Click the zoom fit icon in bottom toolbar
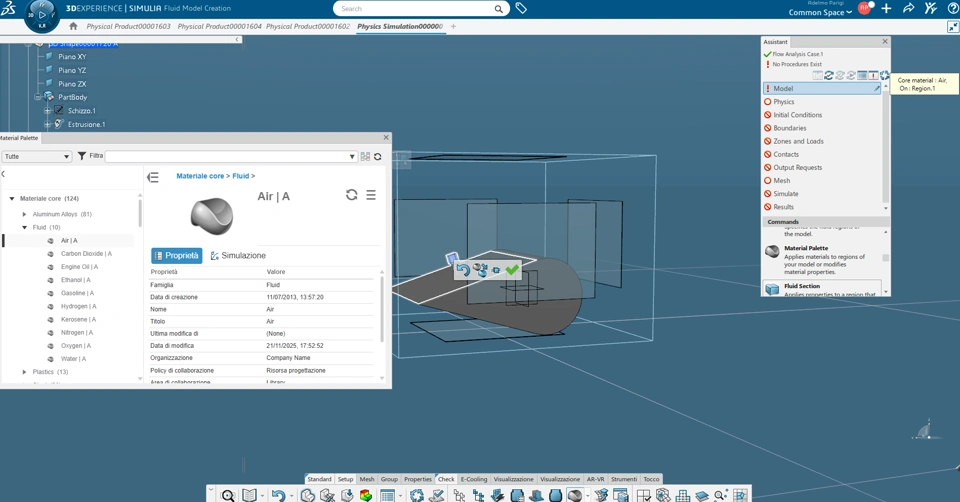Image resolution: width=960 pixels, height=502 pixels. 228,495
